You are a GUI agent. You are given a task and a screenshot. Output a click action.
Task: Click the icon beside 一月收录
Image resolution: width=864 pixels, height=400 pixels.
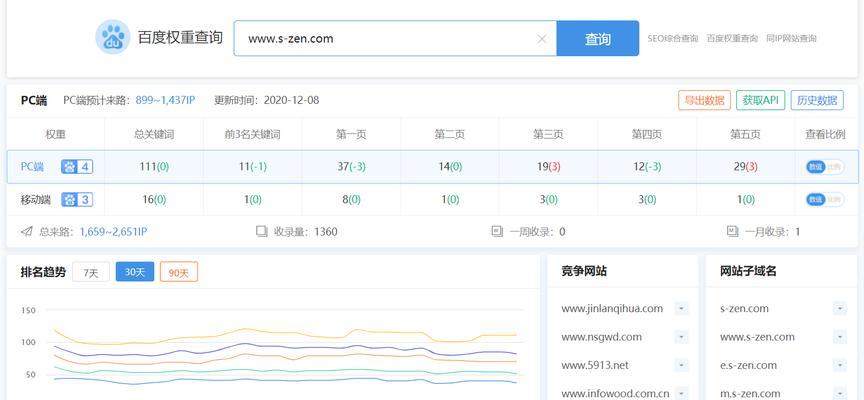pyautogui.click(x=732, y=232)
